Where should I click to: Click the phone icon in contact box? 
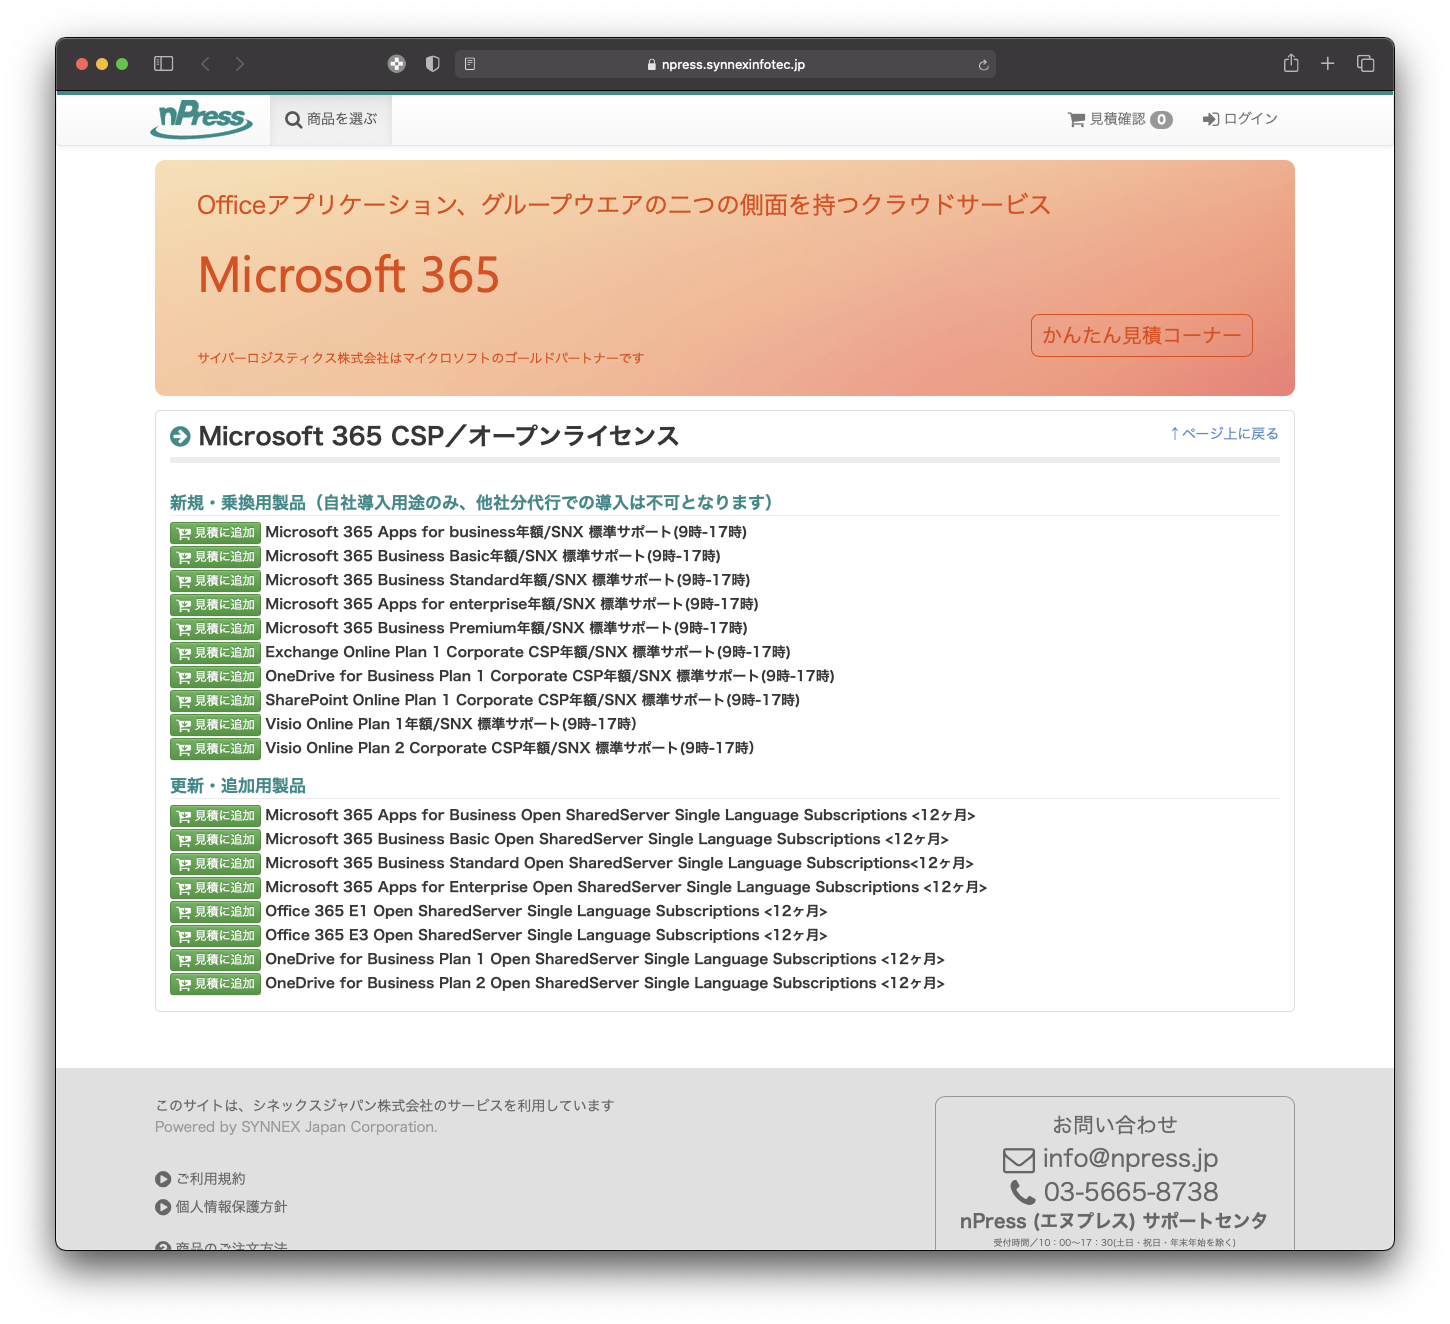[x=1022, y=1192]
